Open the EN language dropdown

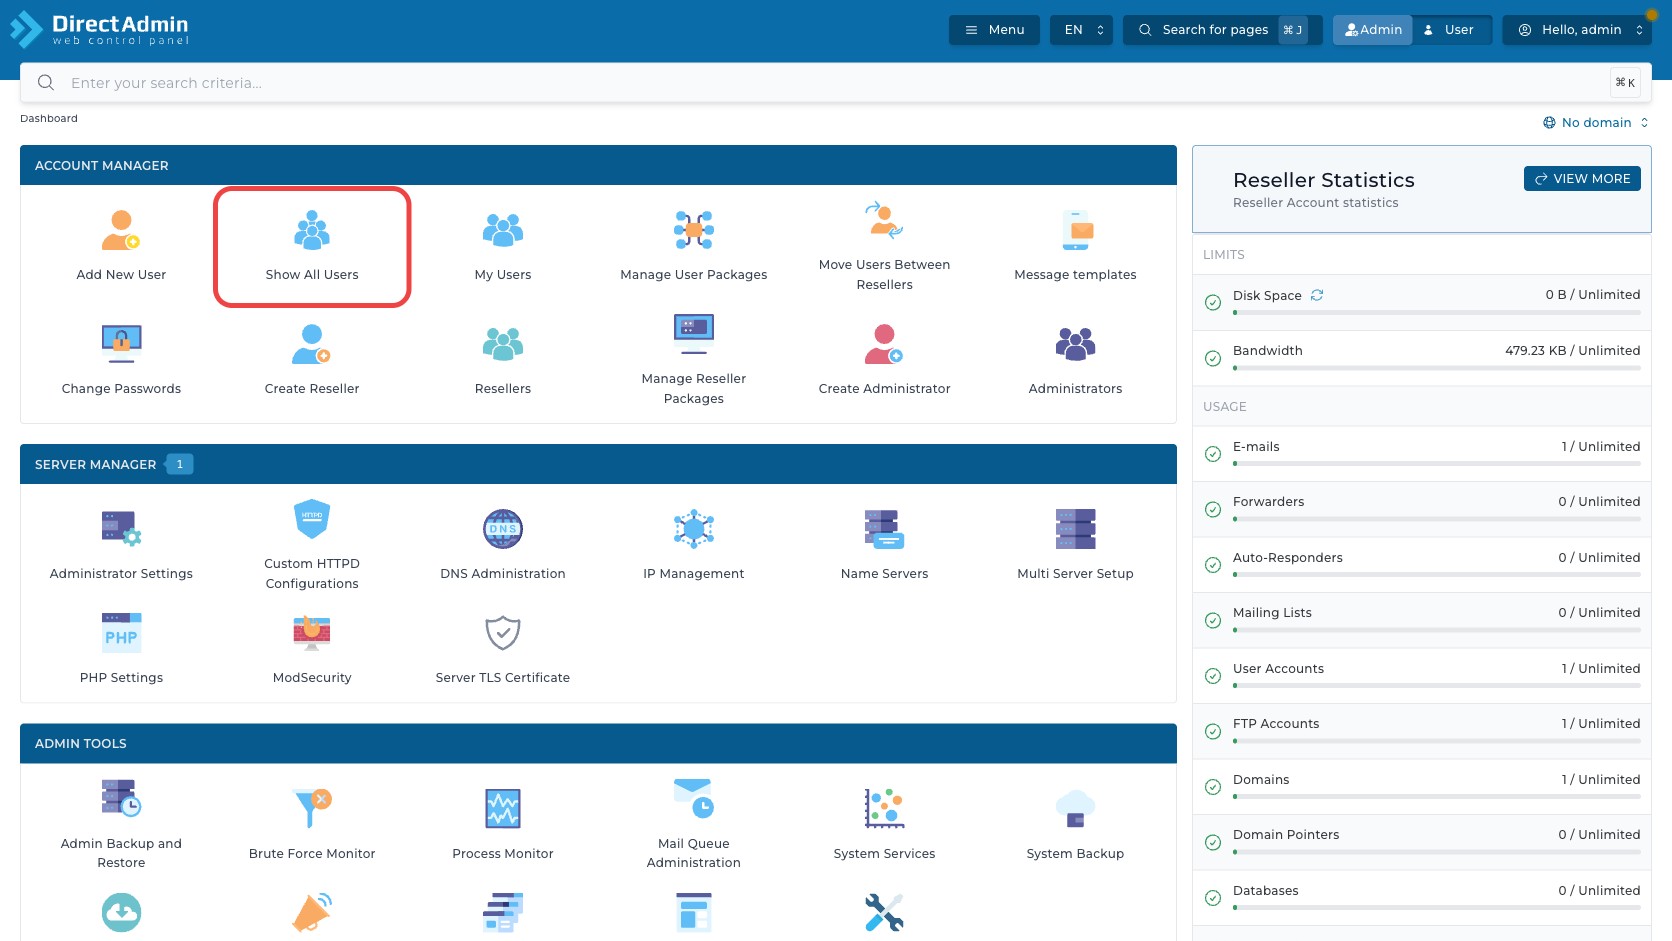point(1081,30)
